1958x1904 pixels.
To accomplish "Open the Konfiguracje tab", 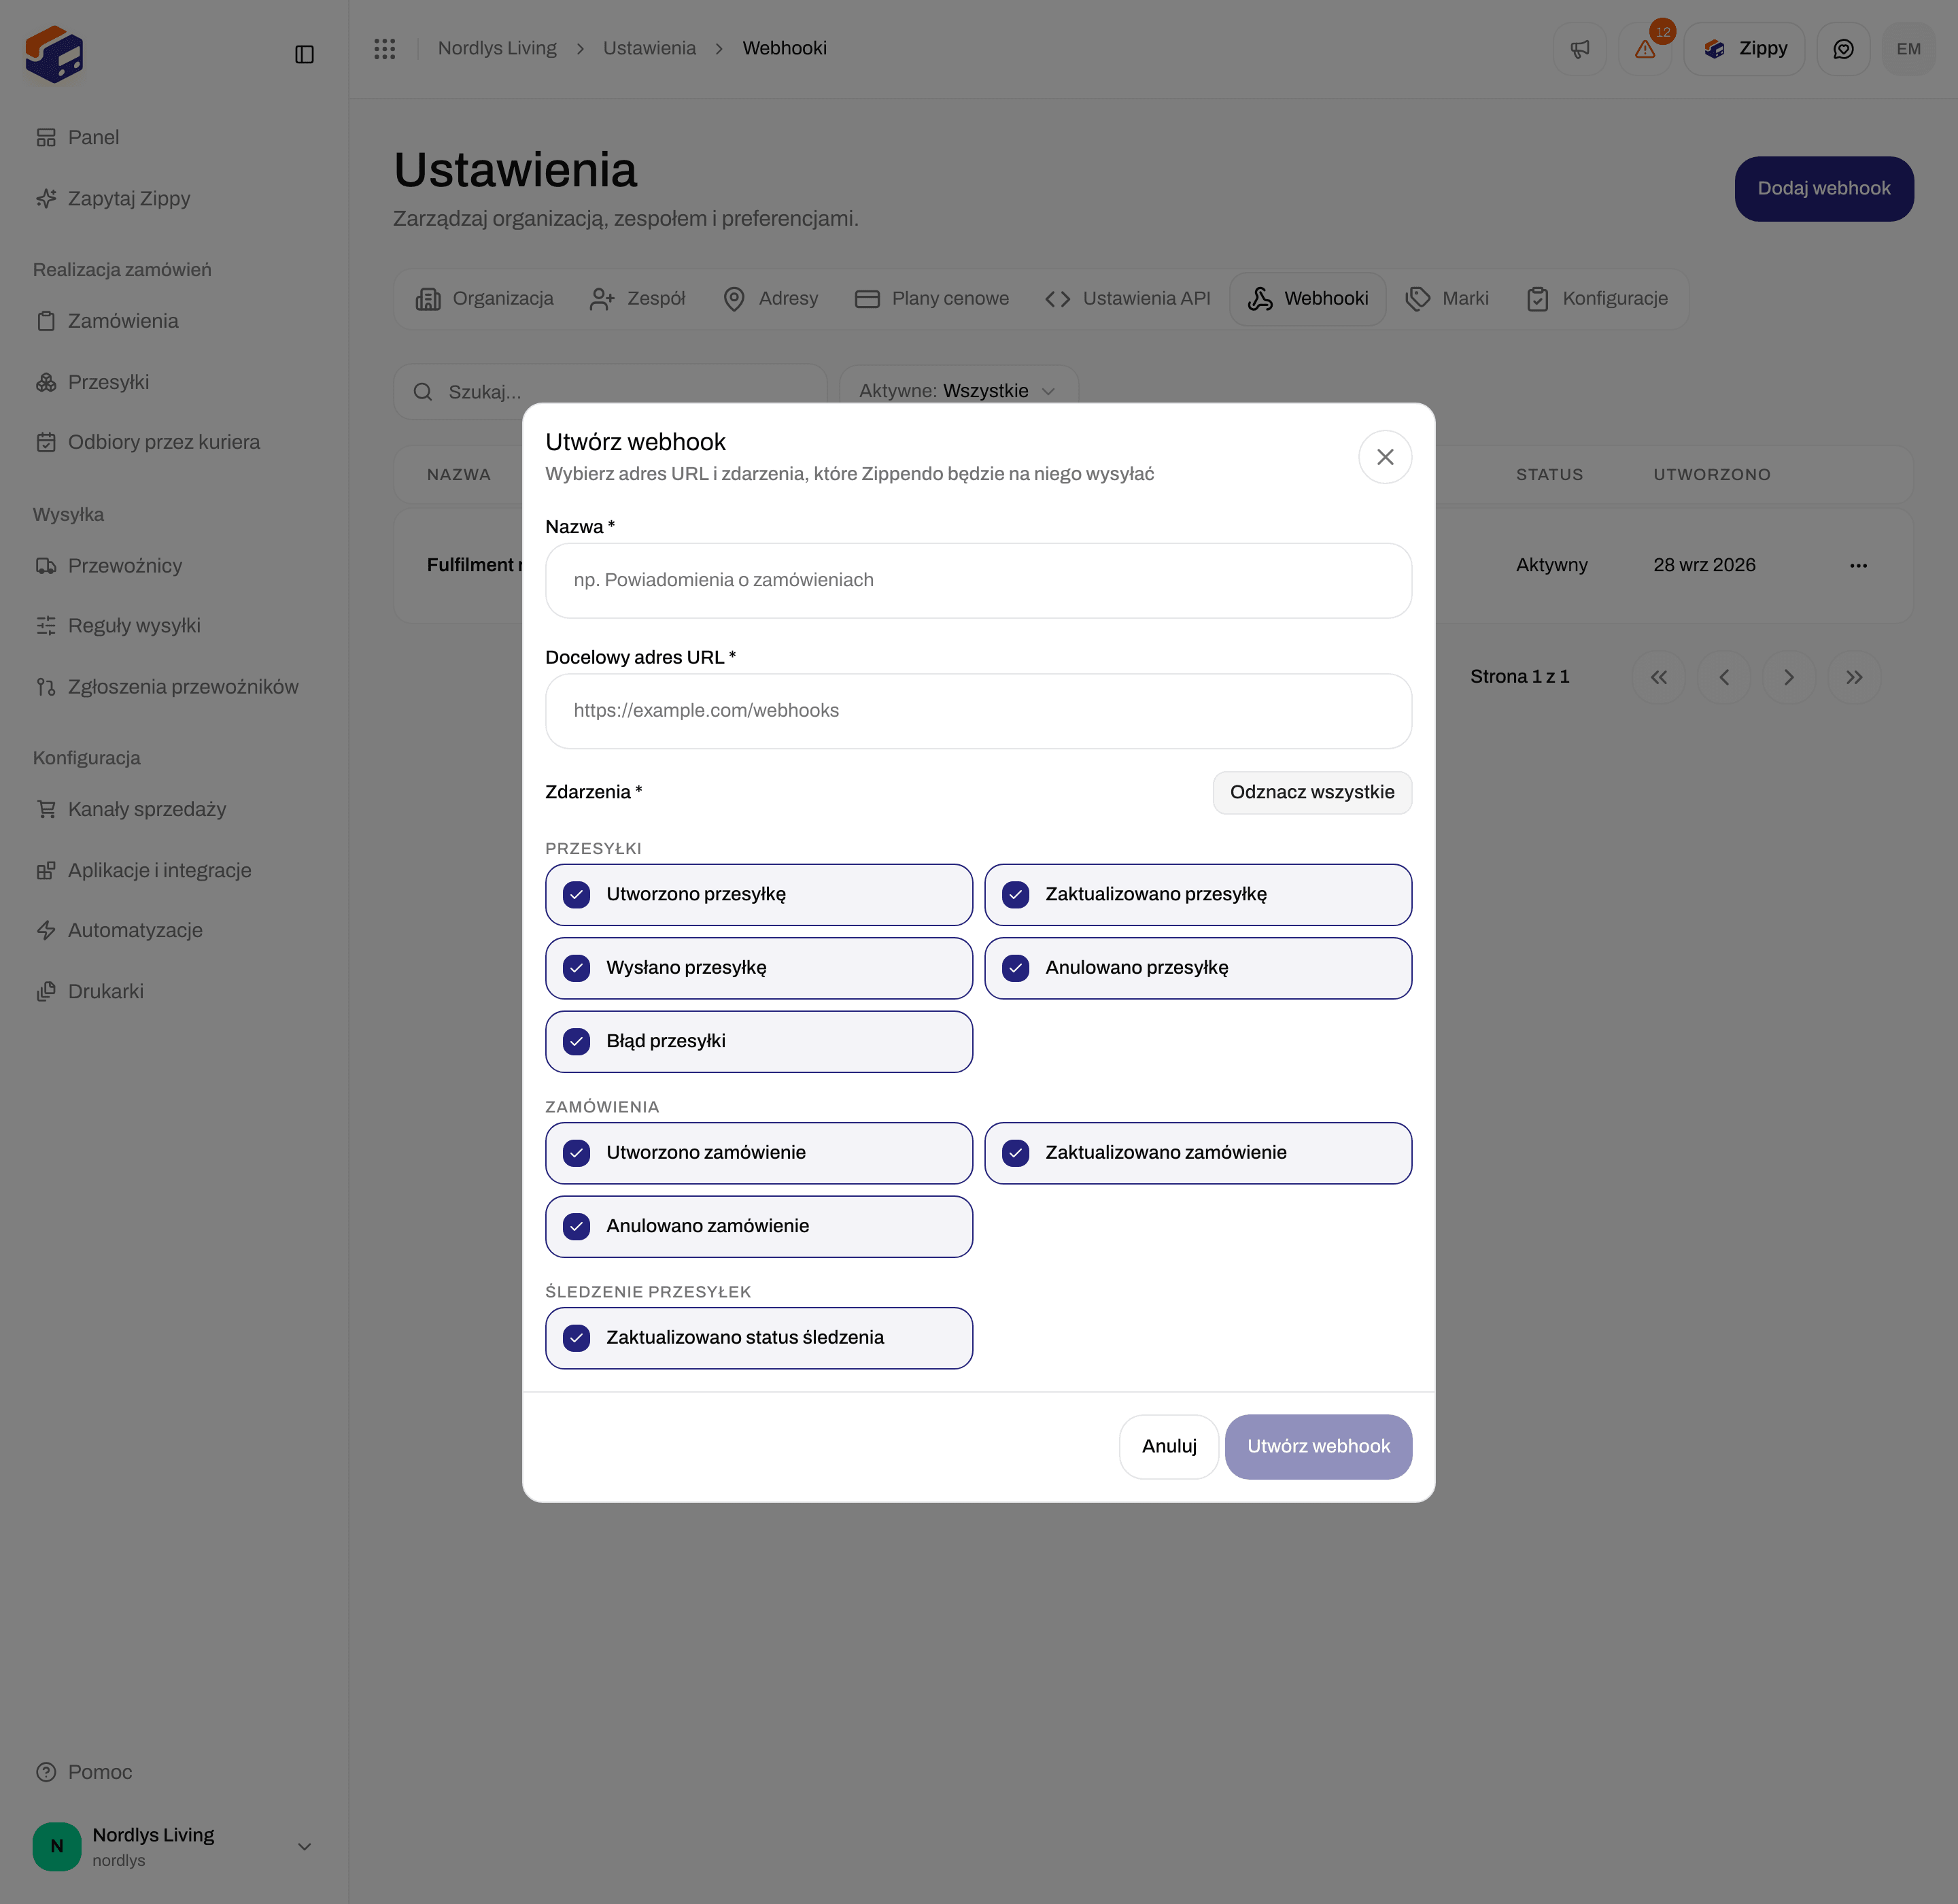I will 1598,299.
